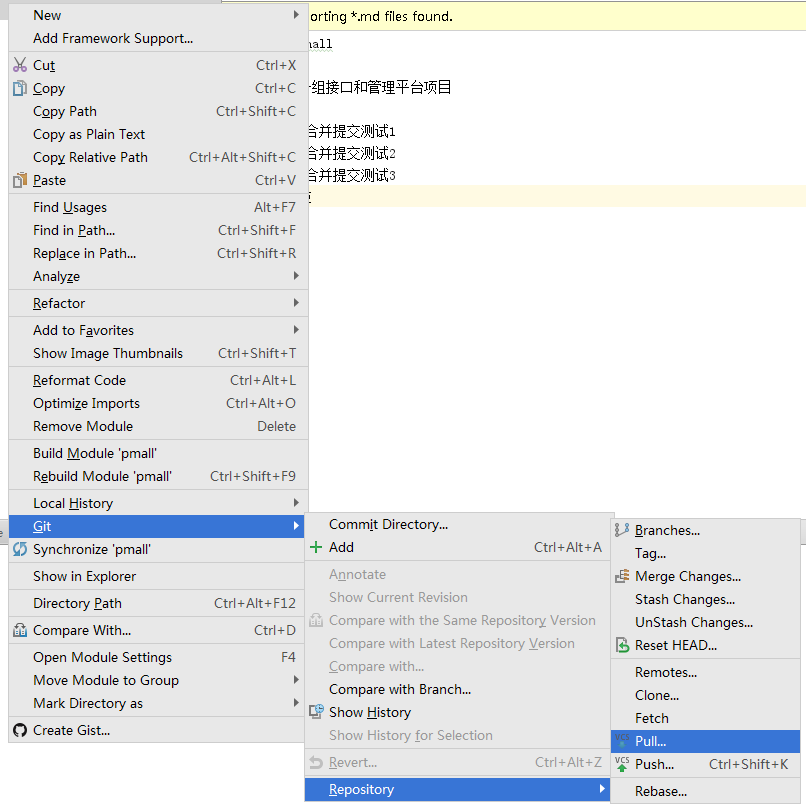
Task: Choose Add Framework Support
Action: tap(159, 38)
